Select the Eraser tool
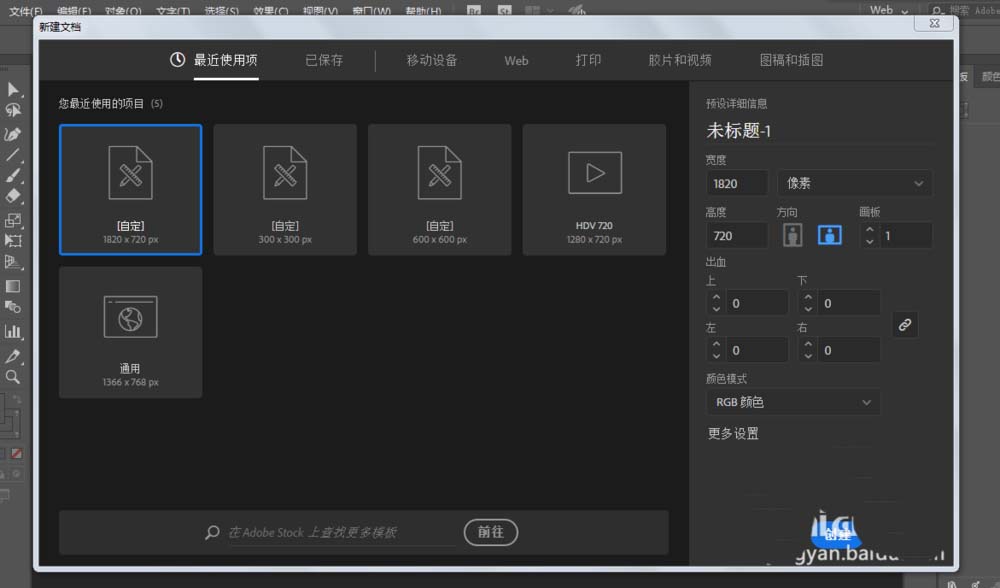The width and height of the screenshot is (1000, 588). point(13,196)
